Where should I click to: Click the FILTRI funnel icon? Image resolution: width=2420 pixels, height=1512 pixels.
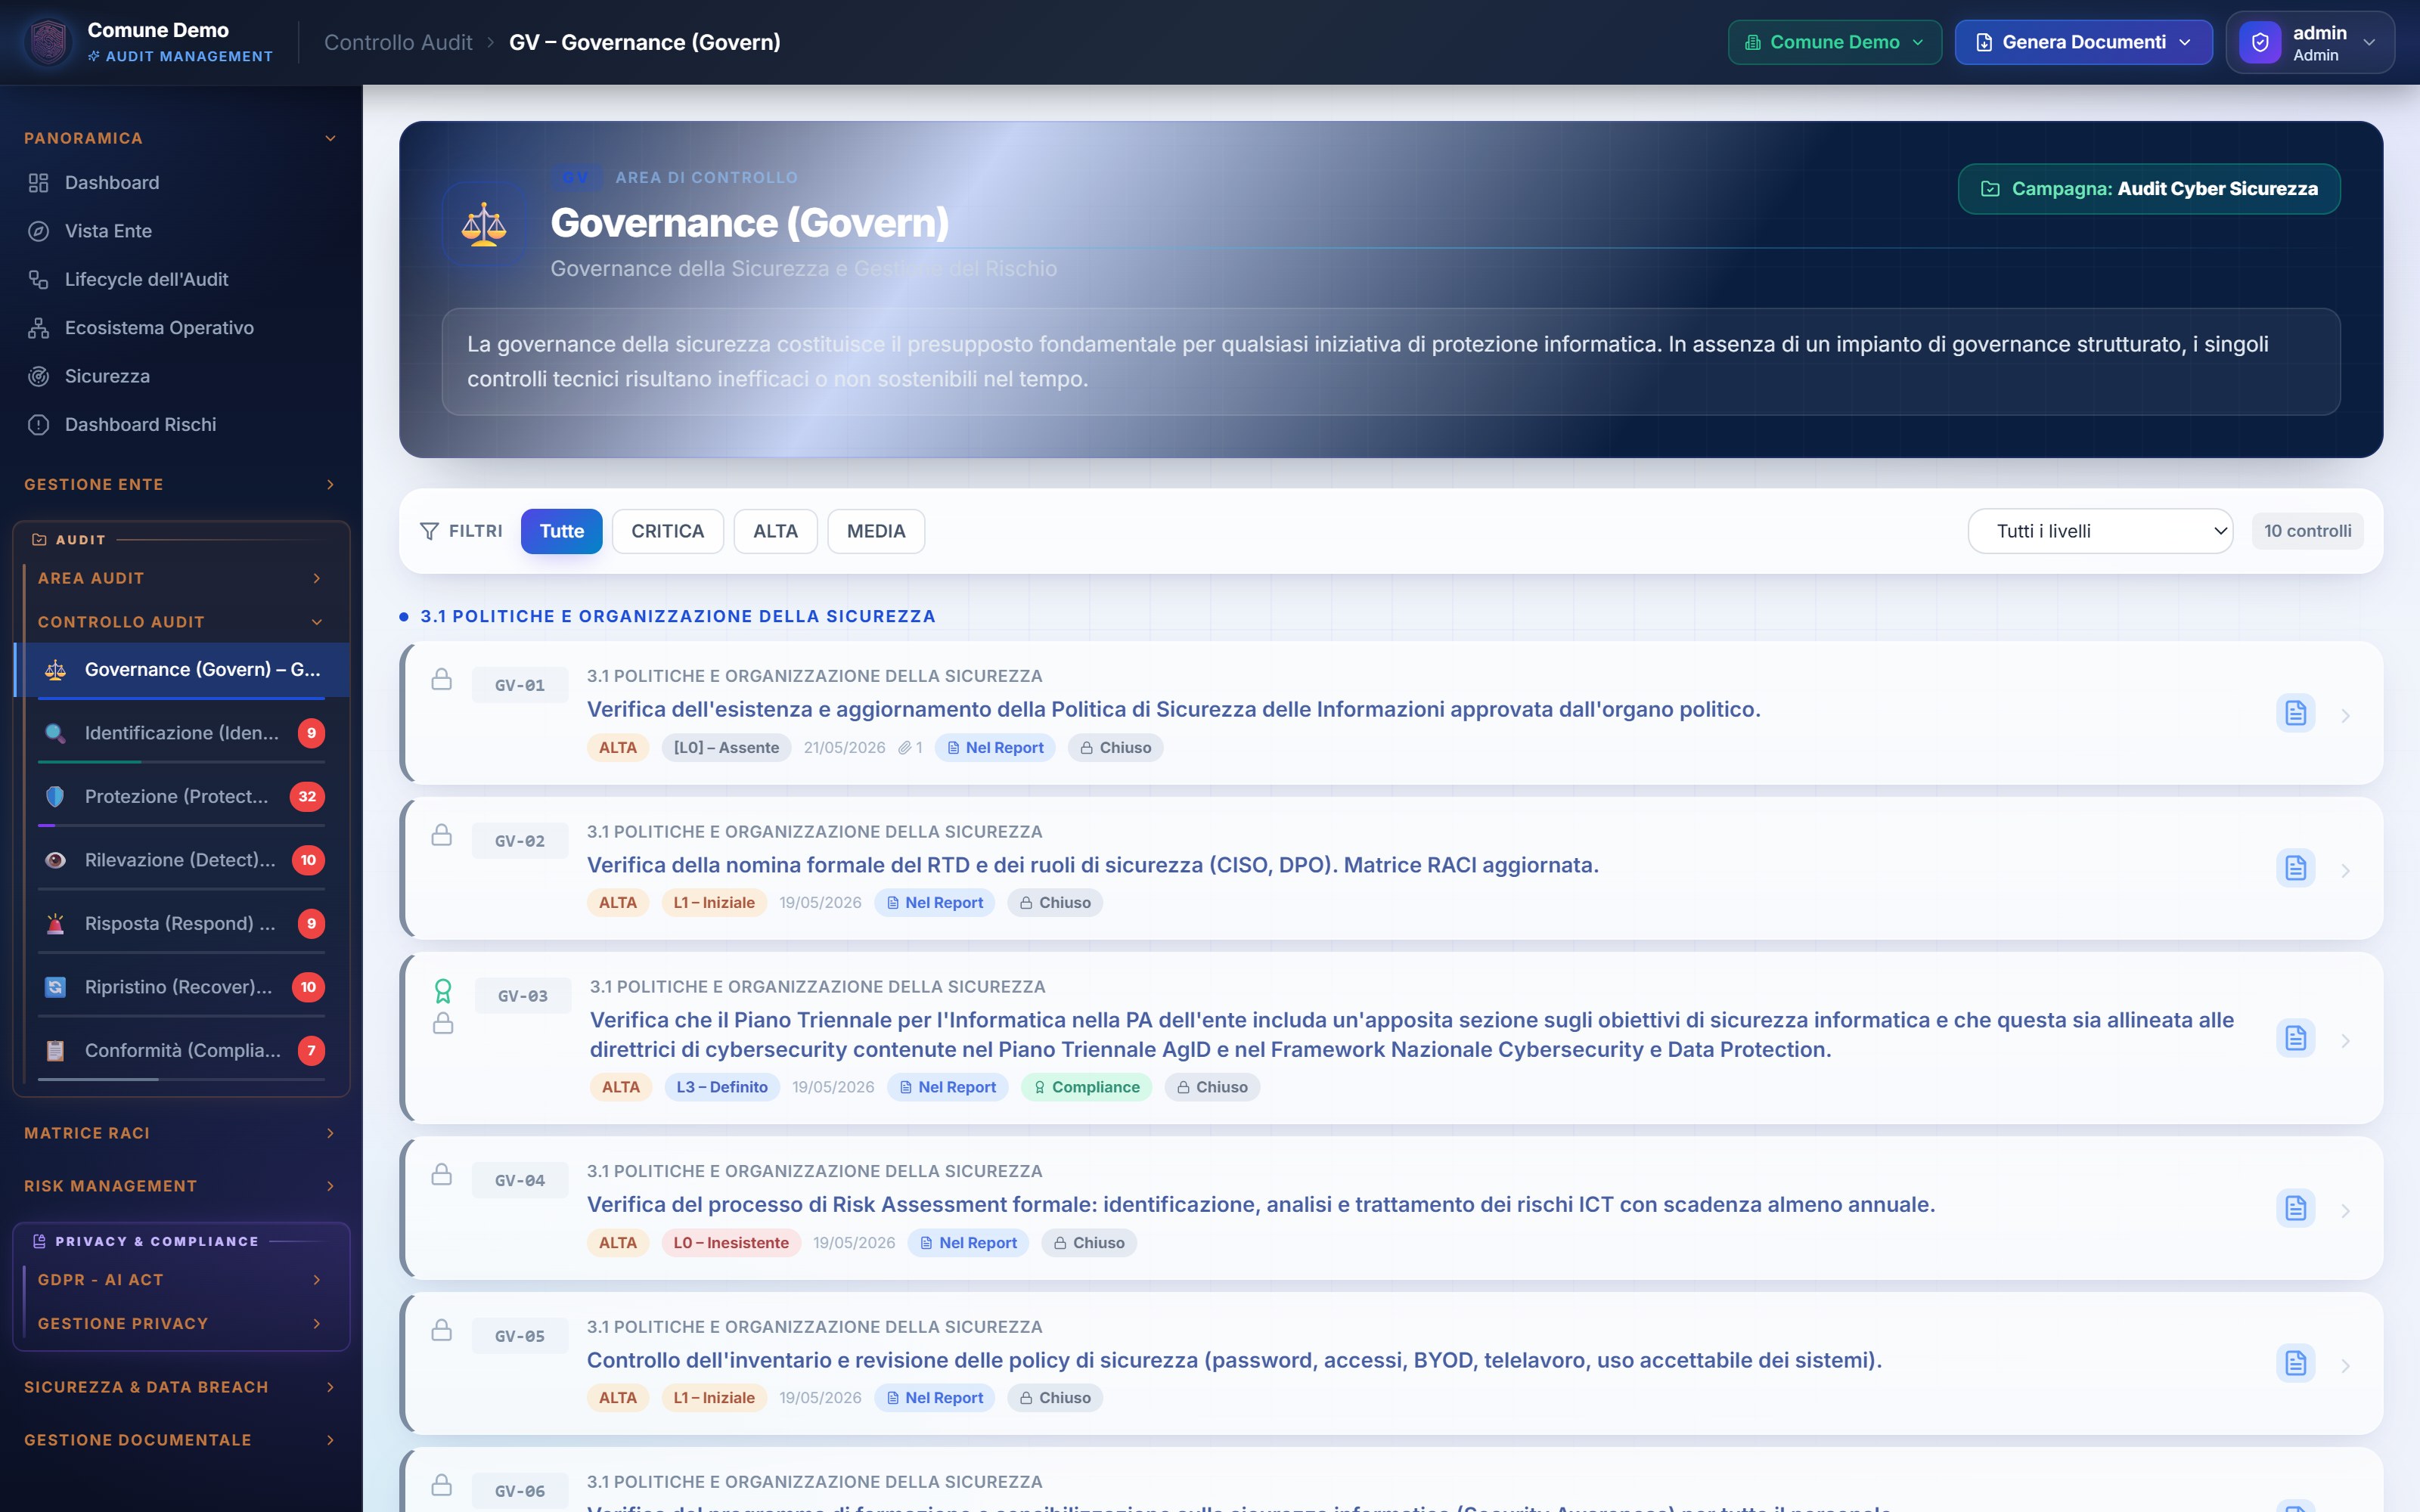(429, 531)
